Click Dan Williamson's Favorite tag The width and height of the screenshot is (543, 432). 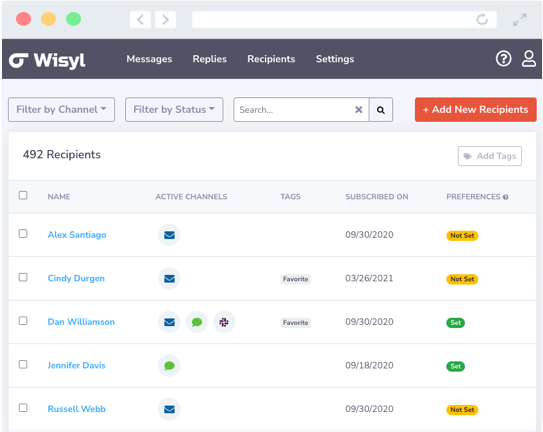295,323
